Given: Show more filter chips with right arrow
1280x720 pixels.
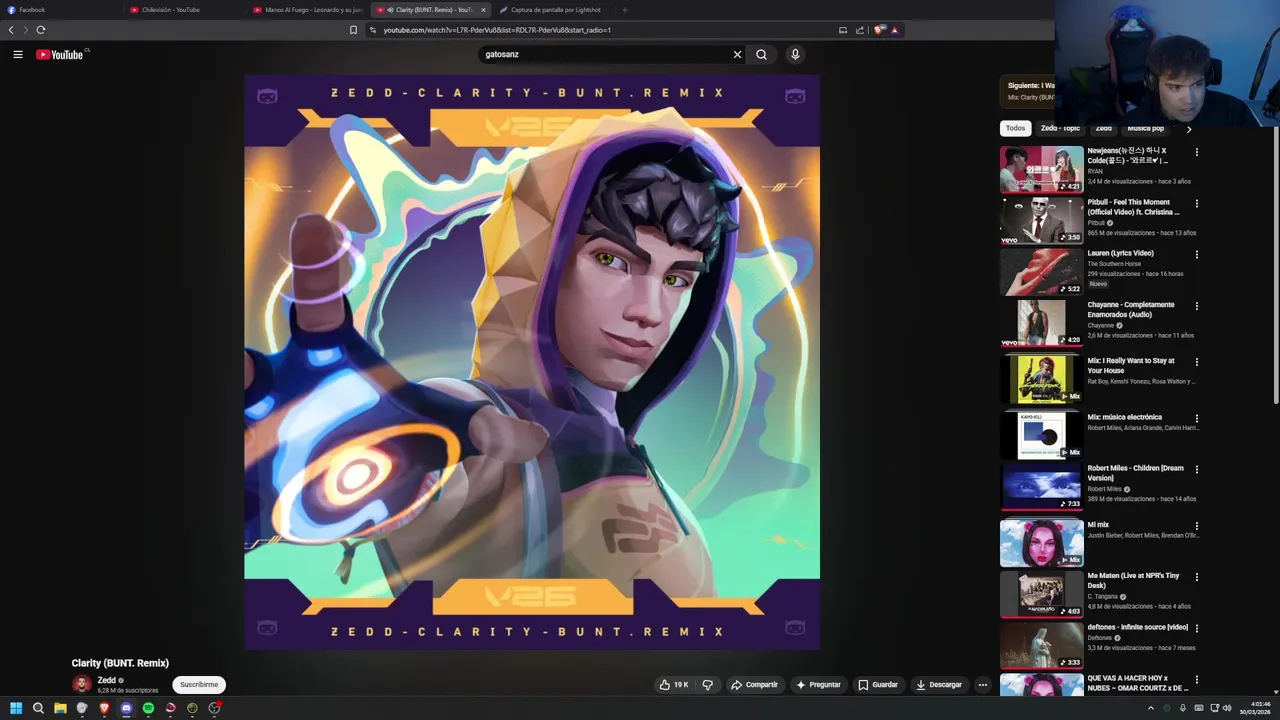Looking at the screenshot, I should click(x=1189, y=129).
